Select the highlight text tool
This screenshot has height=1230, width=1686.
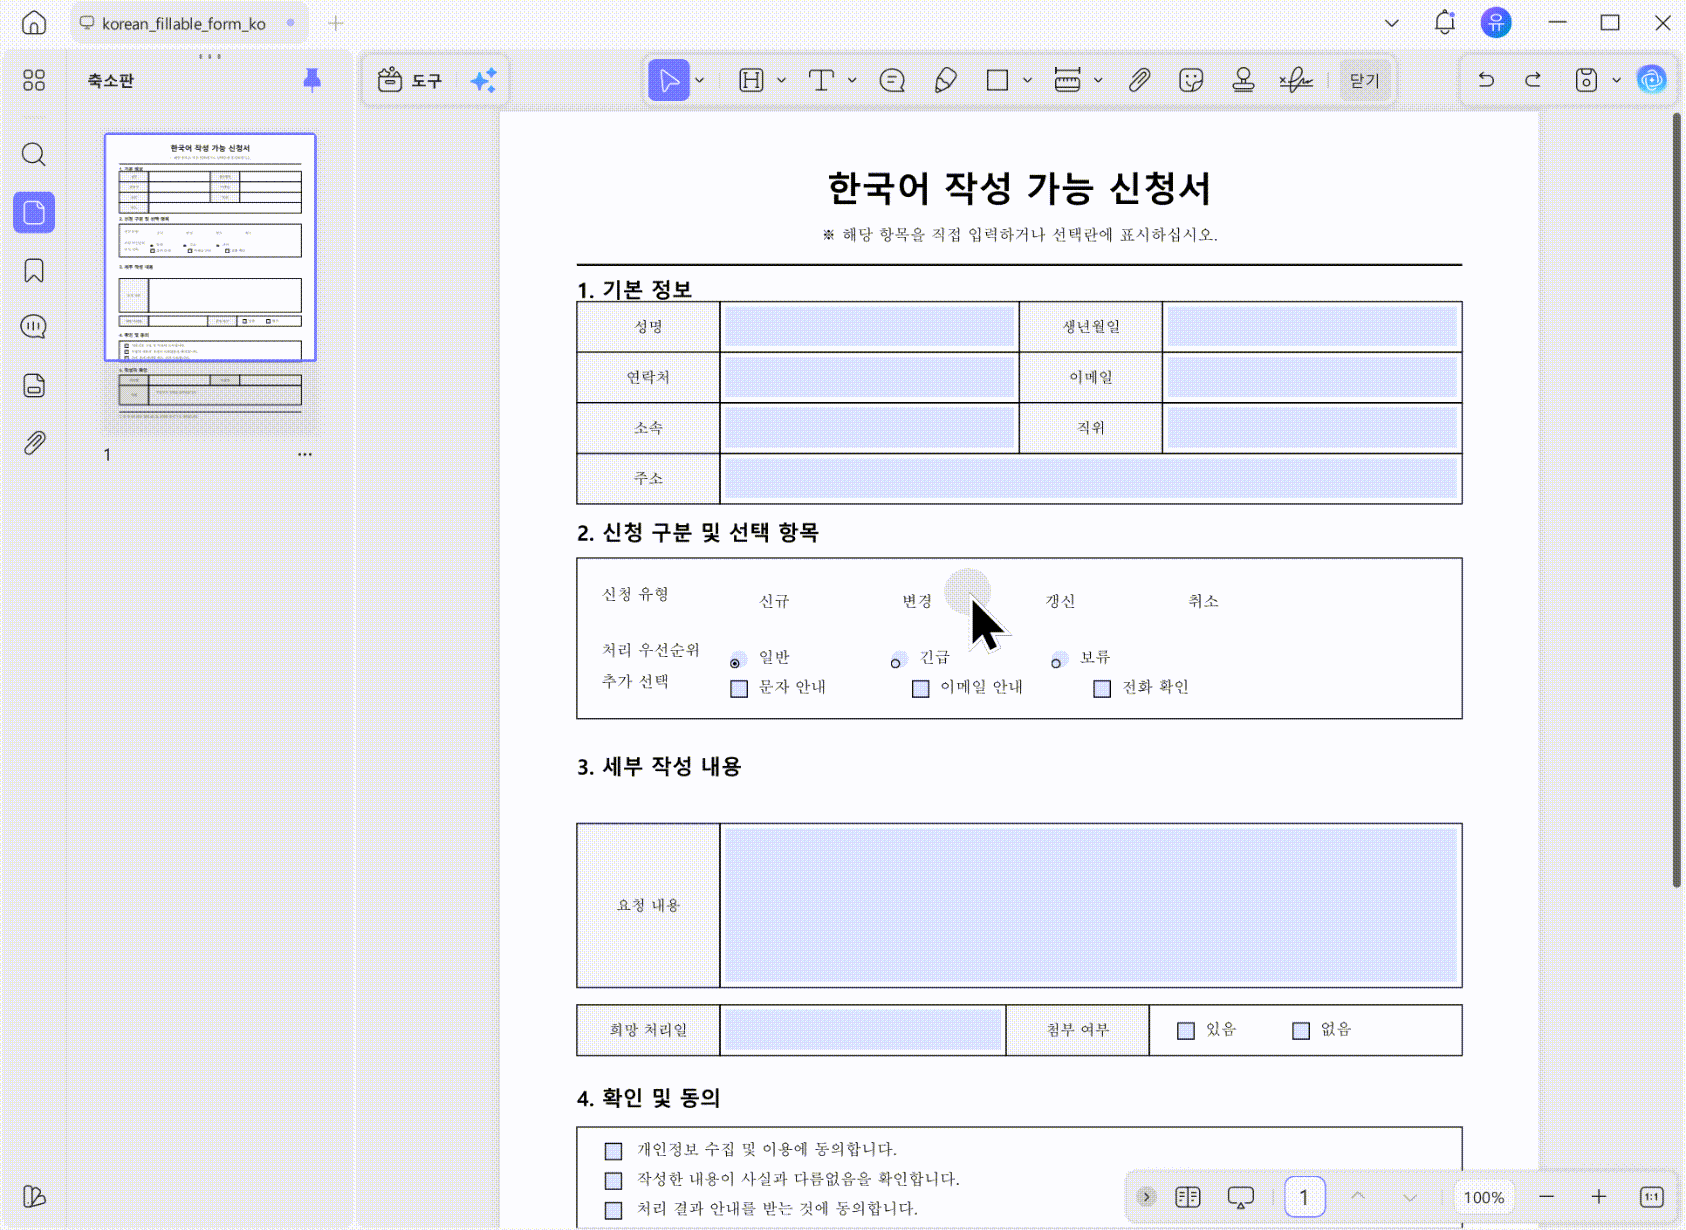click(x=751, y=80)
